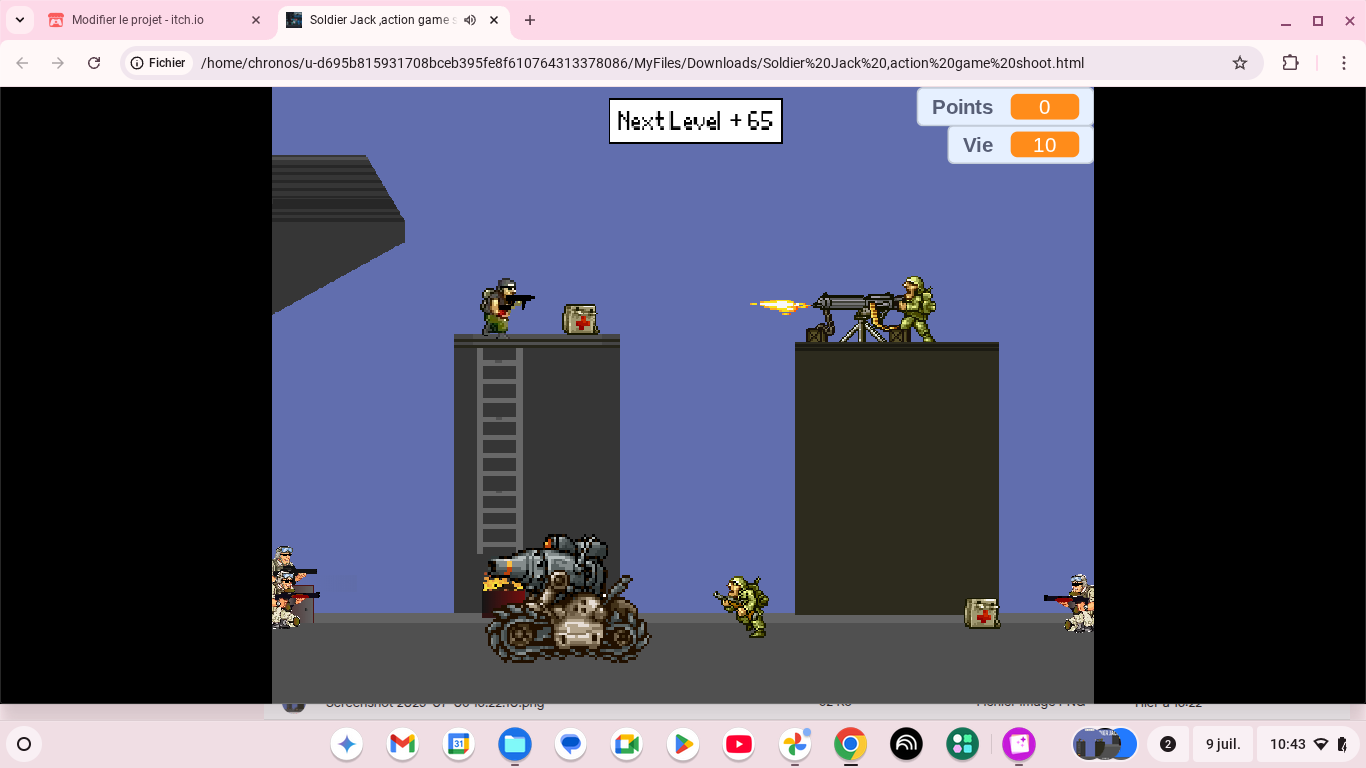Mute the Soldier Jack tab audio icon
This screenshot has height=768, width=1366.
coord(470,20)
